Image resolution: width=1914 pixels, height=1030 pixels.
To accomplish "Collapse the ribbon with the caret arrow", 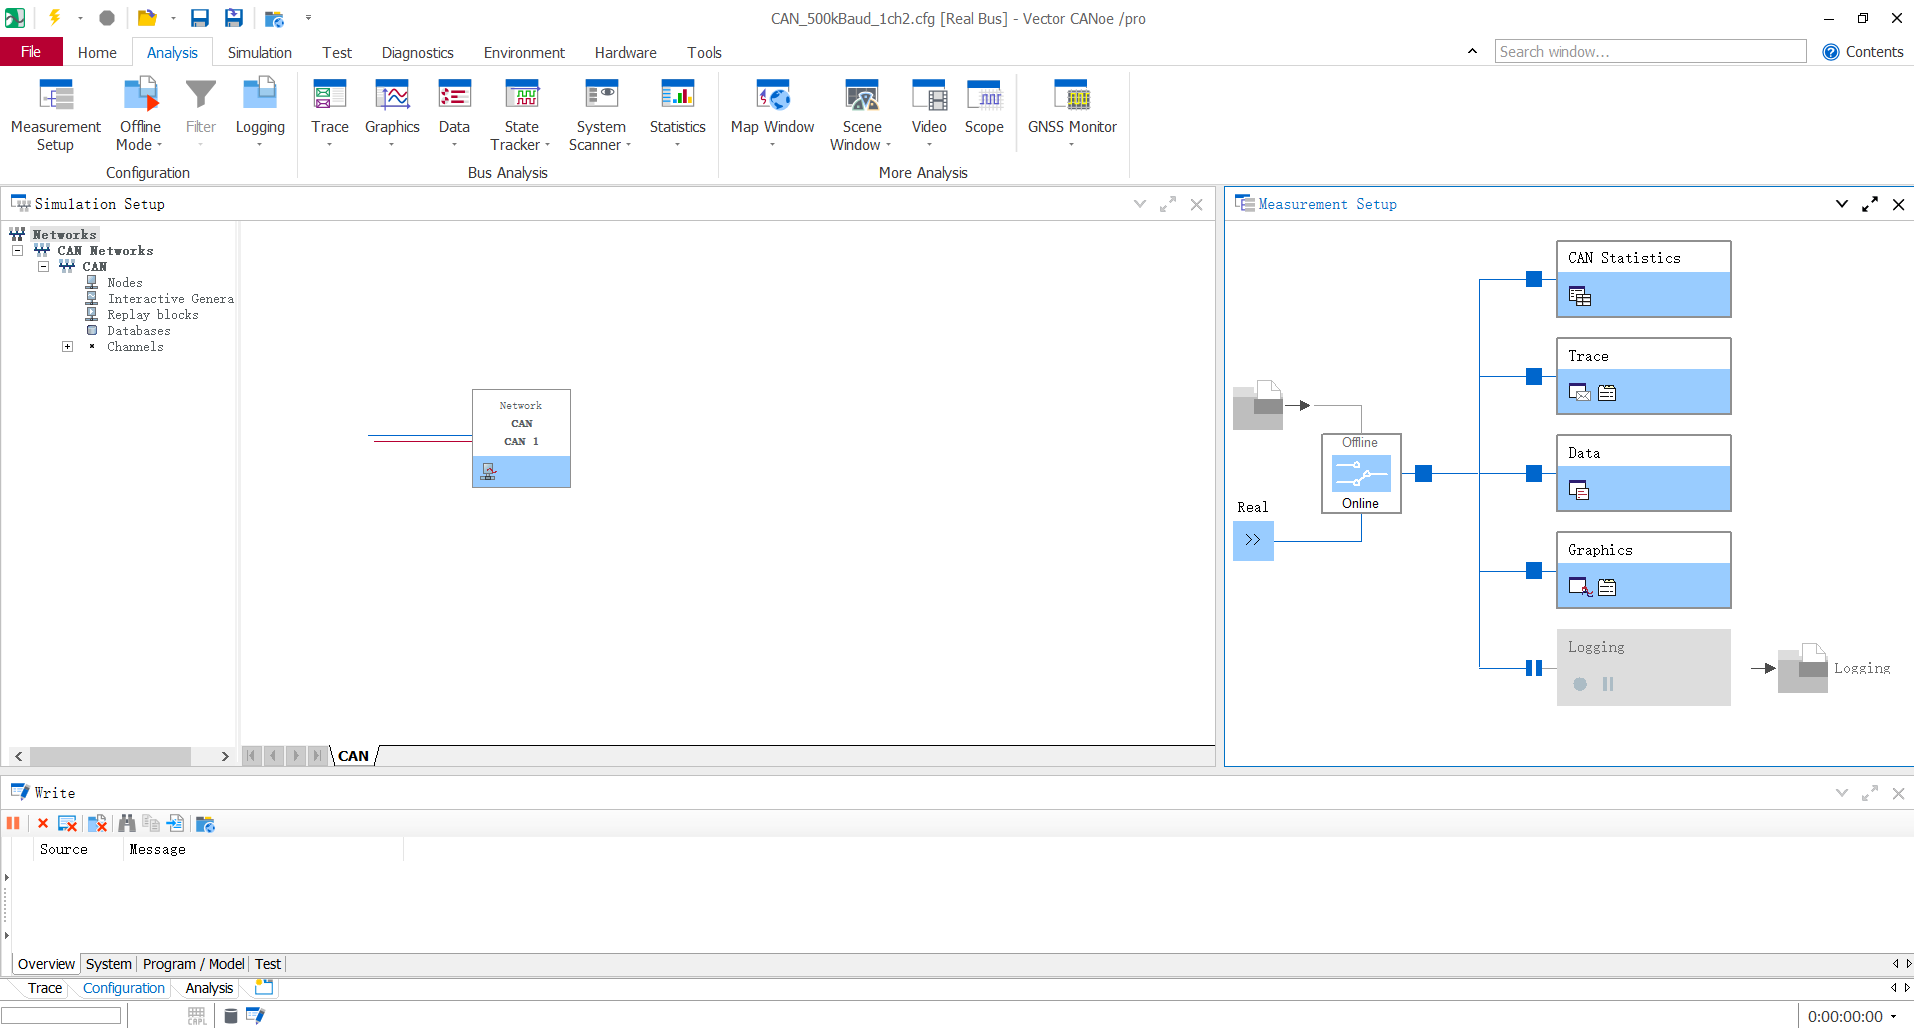I will [1472, 51].
